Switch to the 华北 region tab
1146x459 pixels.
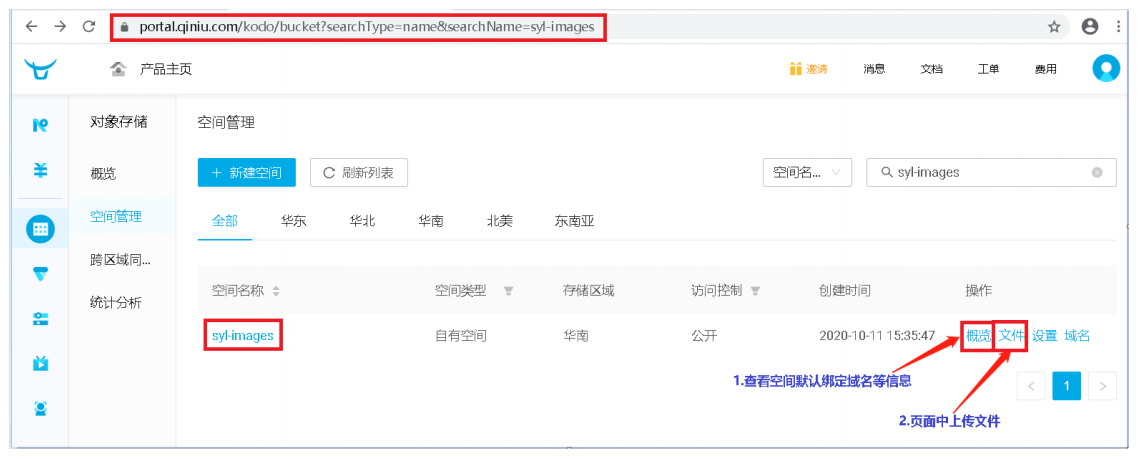click(x=362, y=221)
